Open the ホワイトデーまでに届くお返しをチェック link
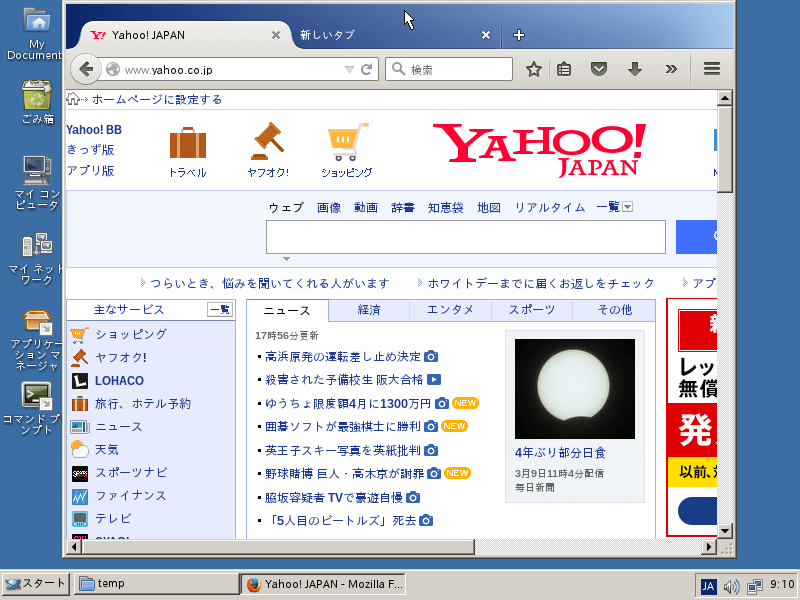The width and height of the screenshot is (800, 600). (541, 283)
